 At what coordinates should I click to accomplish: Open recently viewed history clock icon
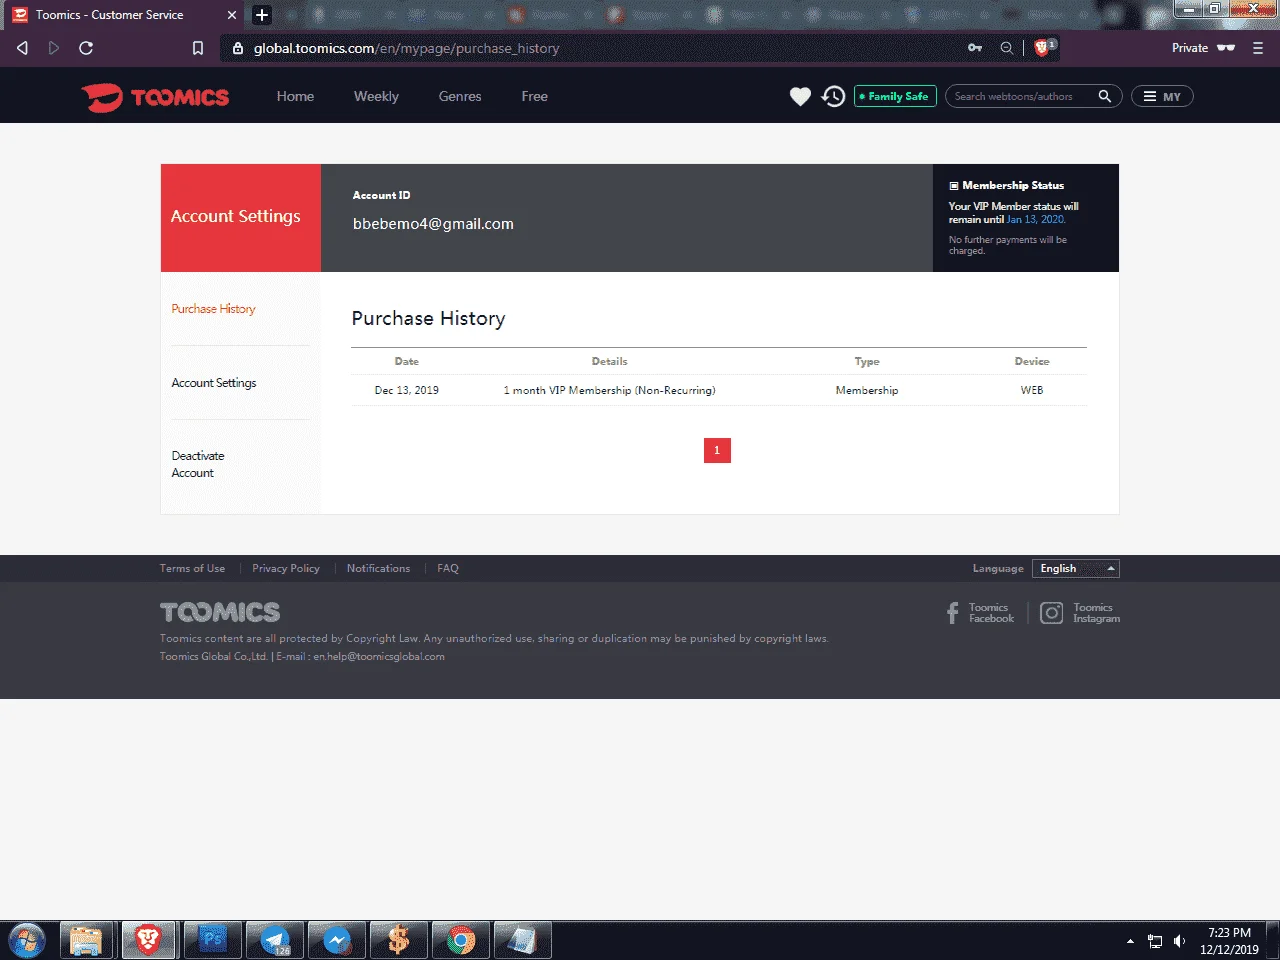click(x=833, y=97)
